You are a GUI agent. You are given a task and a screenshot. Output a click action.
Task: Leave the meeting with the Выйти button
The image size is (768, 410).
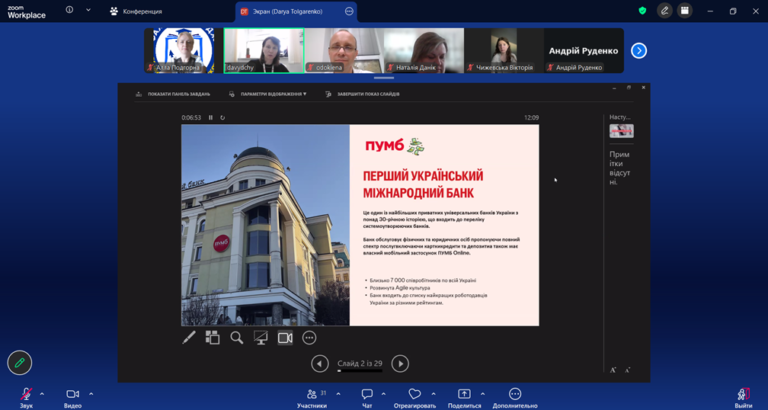pos(743,398)
